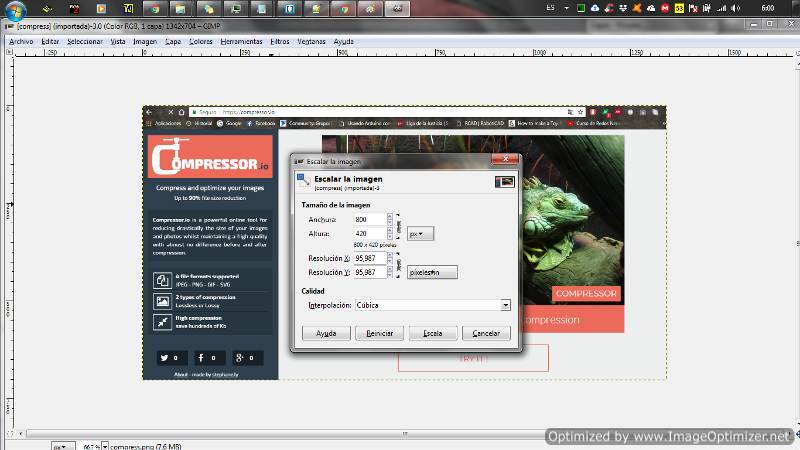
Task: Click the yellow 53 tray icon
Action: click(679, 8)
